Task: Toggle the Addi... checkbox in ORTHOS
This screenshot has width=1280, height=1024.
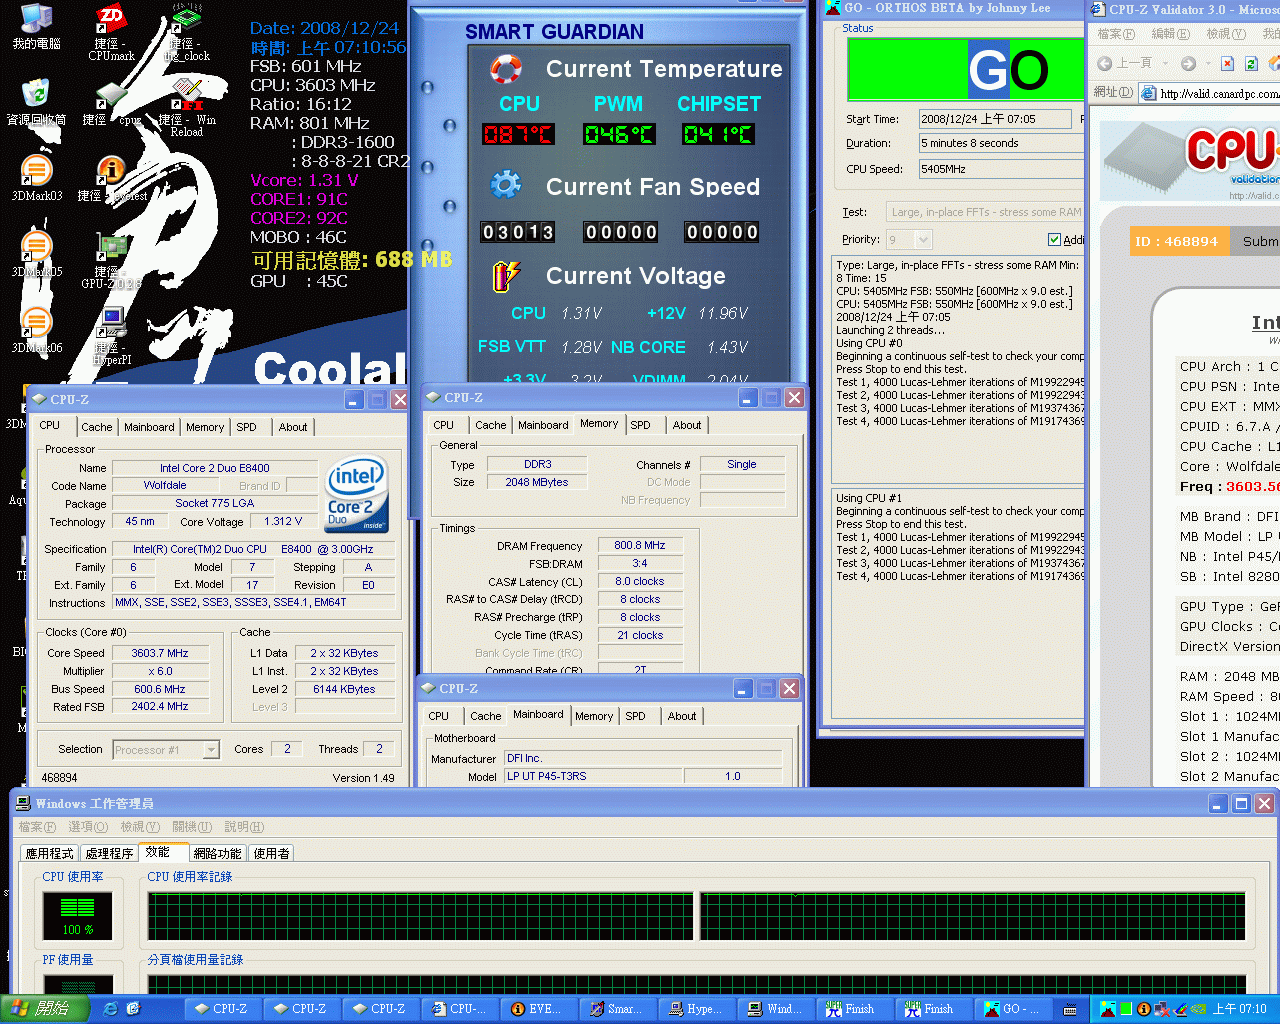Action: point(1054,239)
